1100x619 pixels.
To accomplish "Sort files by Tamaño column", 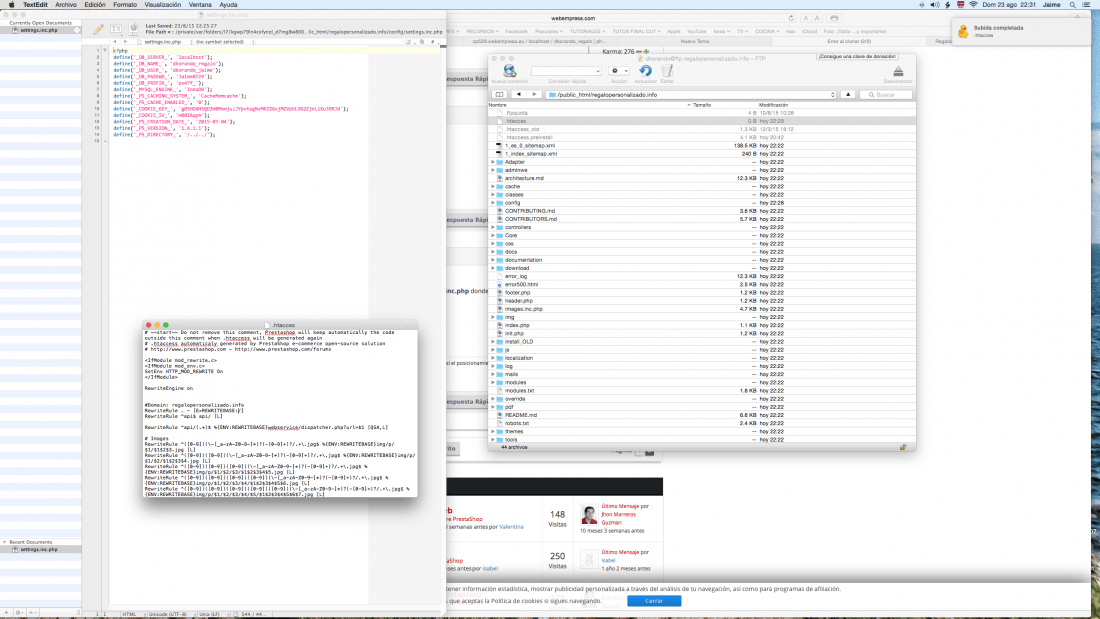I will coord(702,105).
